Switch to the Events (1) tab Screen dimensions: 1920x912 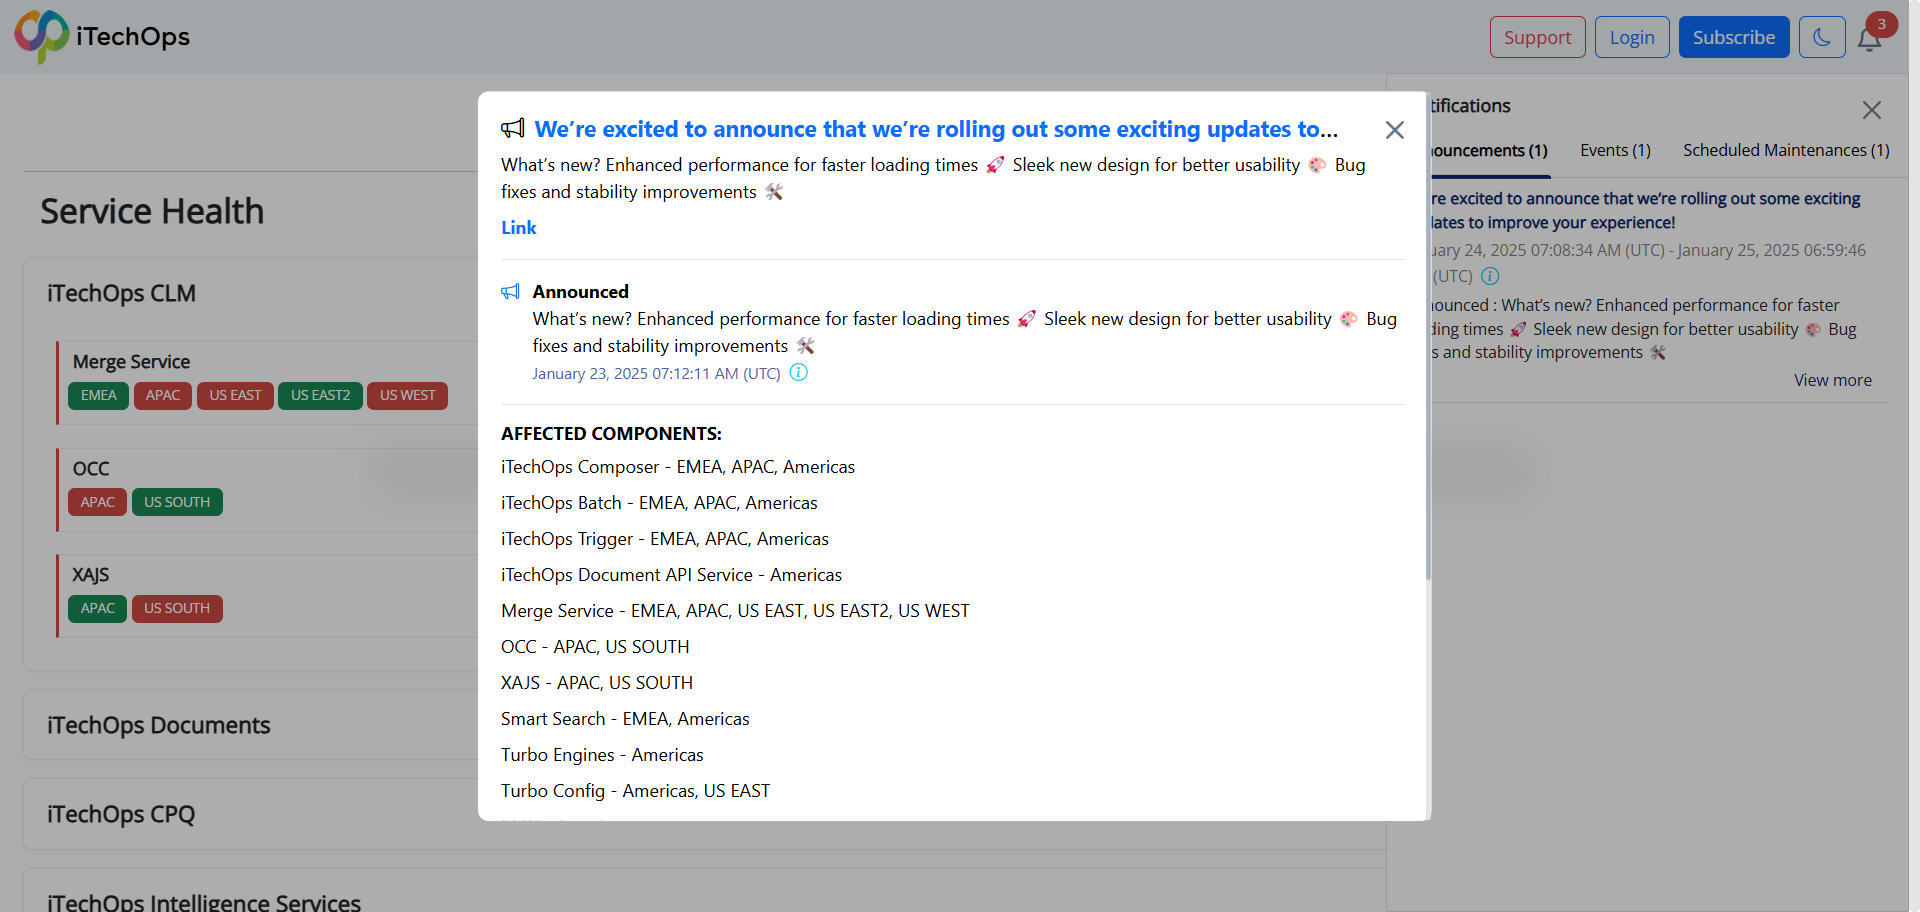click(x=1615, y=150)
